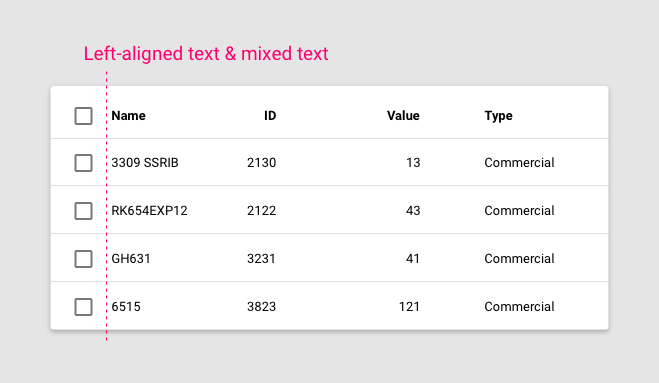Check the box for row 6515
The height and width of the screenshot is (383, 659).
[83, 306]
